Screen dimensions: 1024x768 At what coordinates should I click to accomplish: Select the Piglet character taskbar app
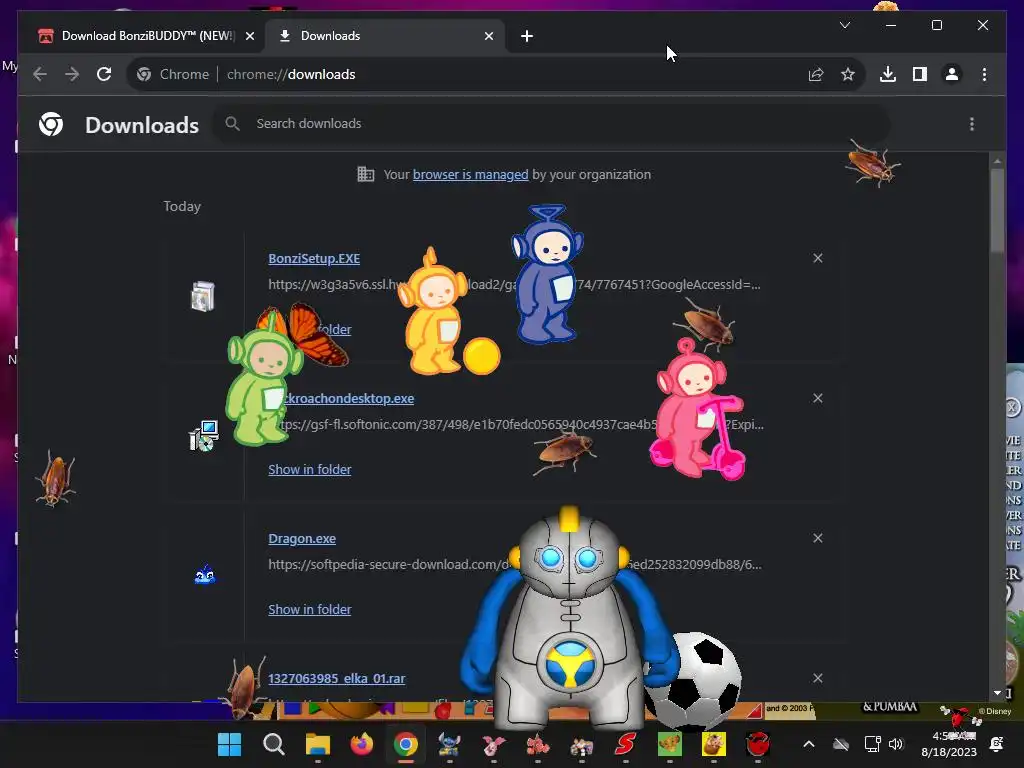494,744
